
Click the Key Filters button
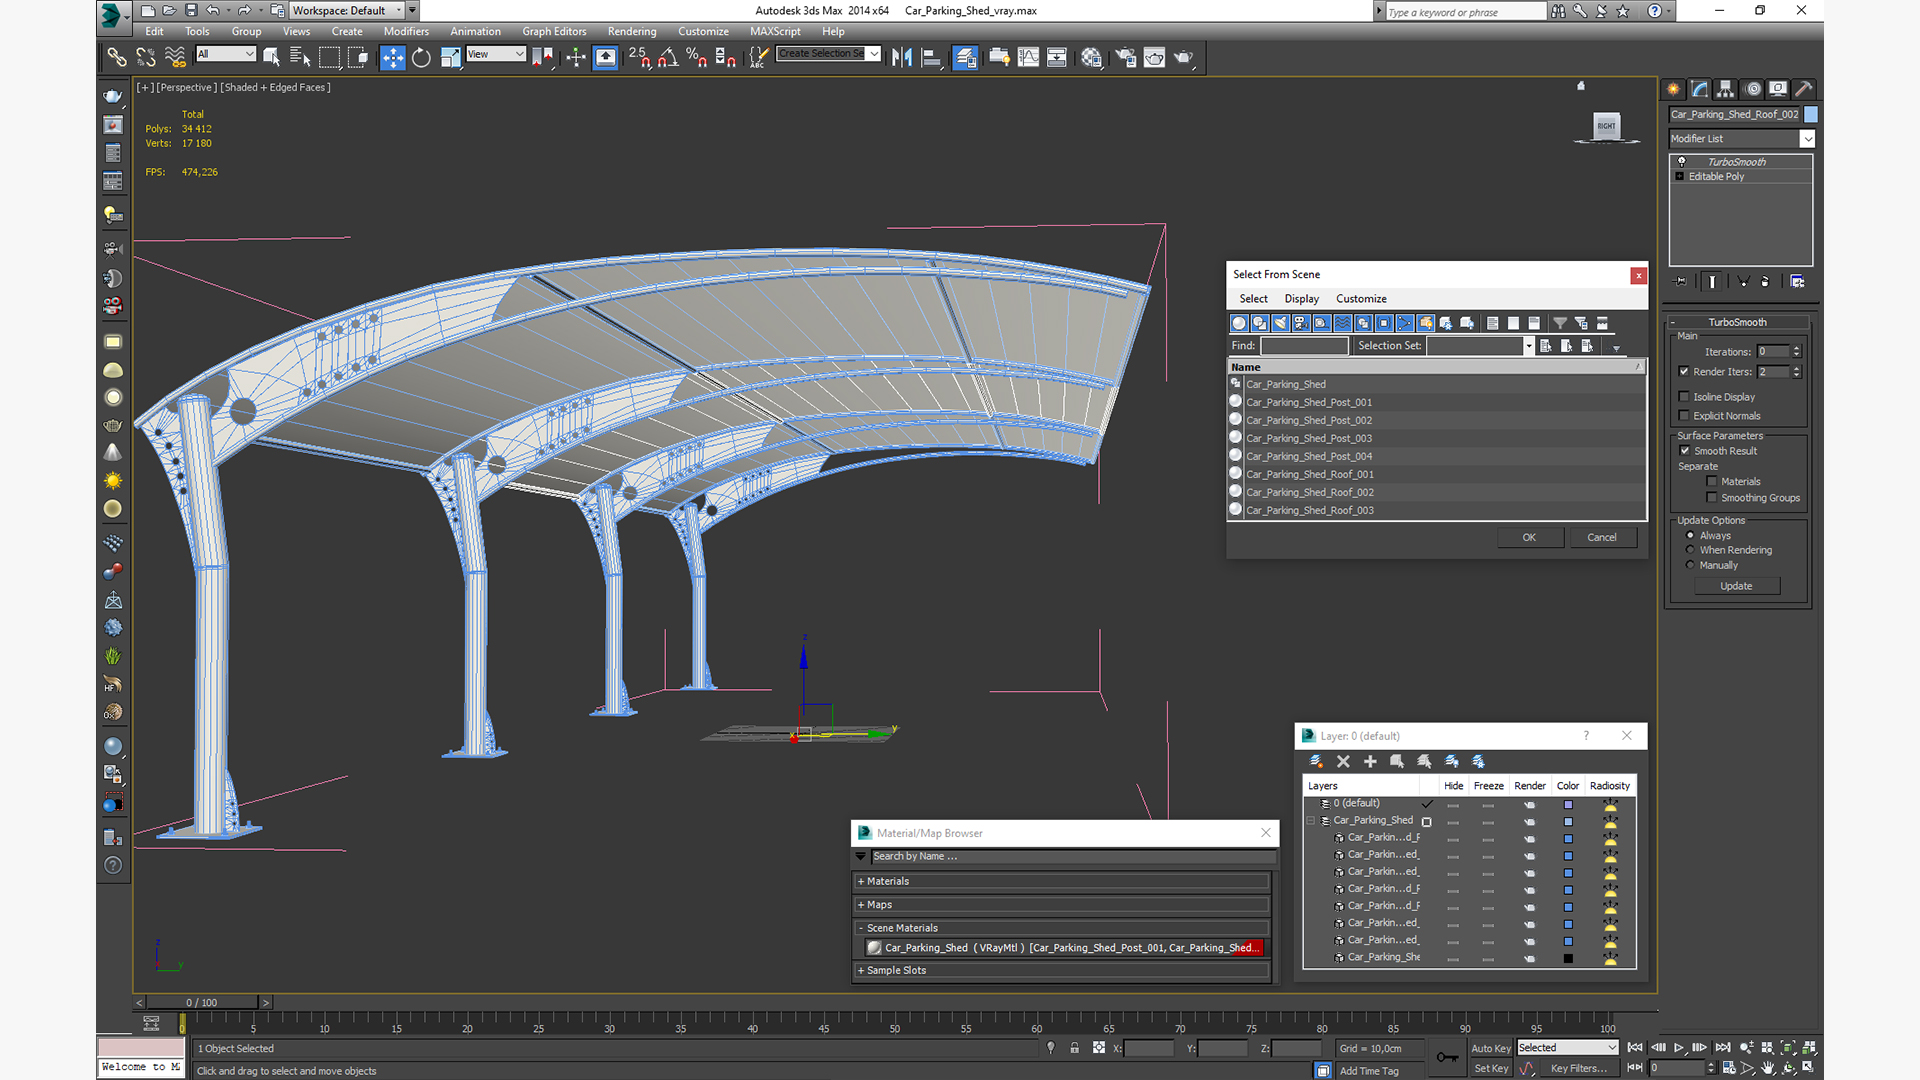[x=1580, y=1068]
